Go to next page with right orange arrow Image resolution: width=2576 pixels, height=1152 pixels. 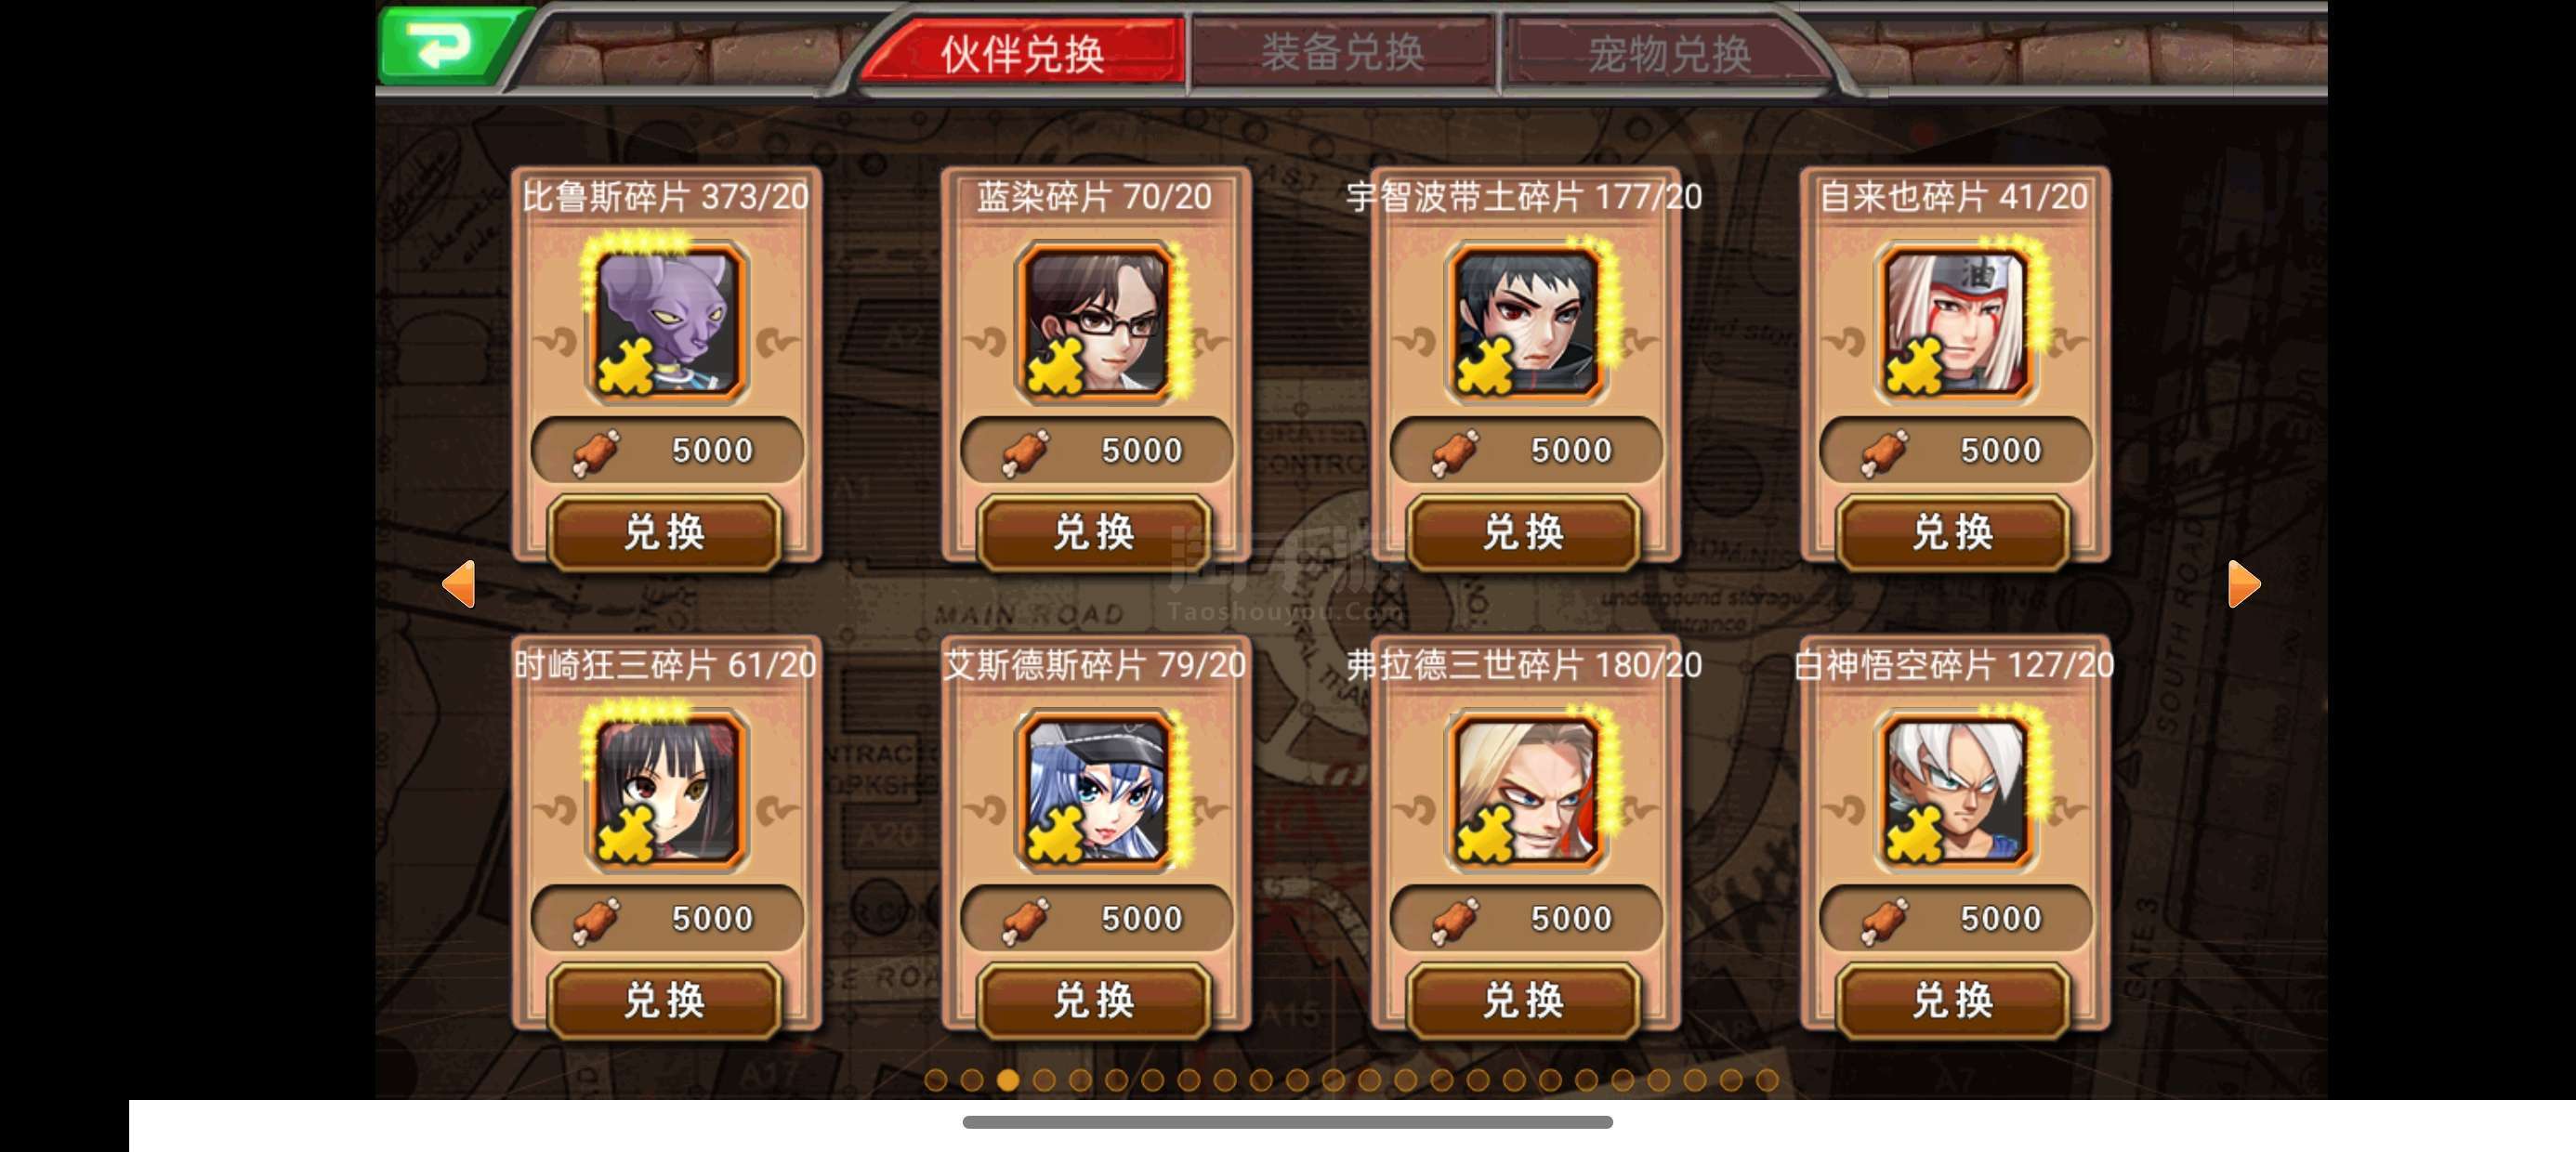2243,584
